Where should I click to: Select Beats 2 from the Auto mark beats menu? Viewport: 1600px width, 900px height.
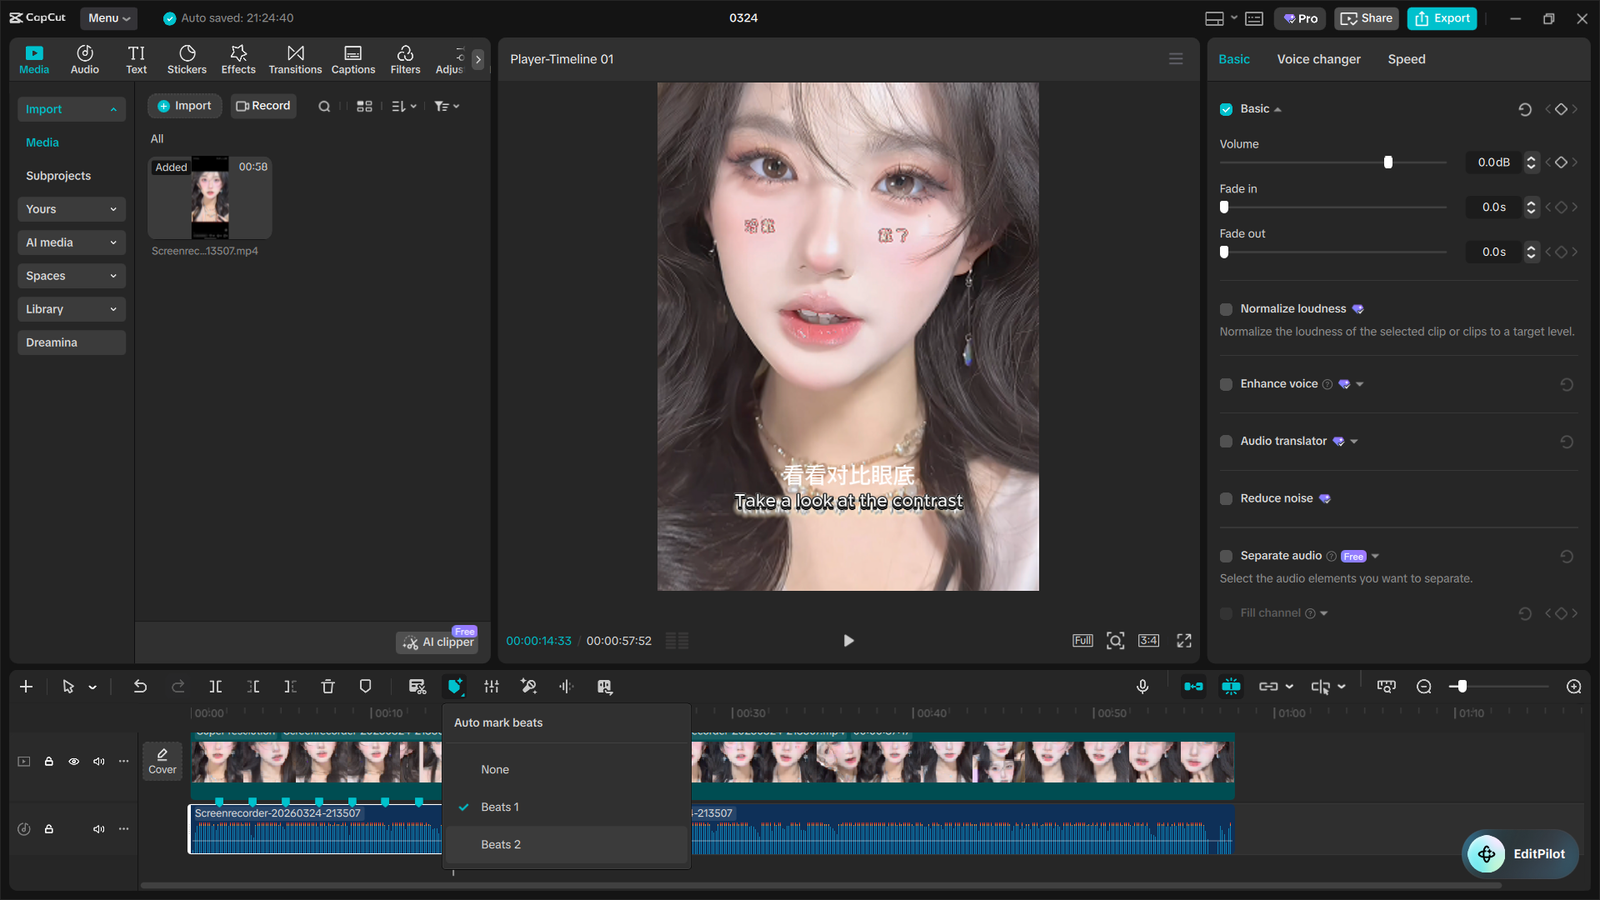(501, 844)
